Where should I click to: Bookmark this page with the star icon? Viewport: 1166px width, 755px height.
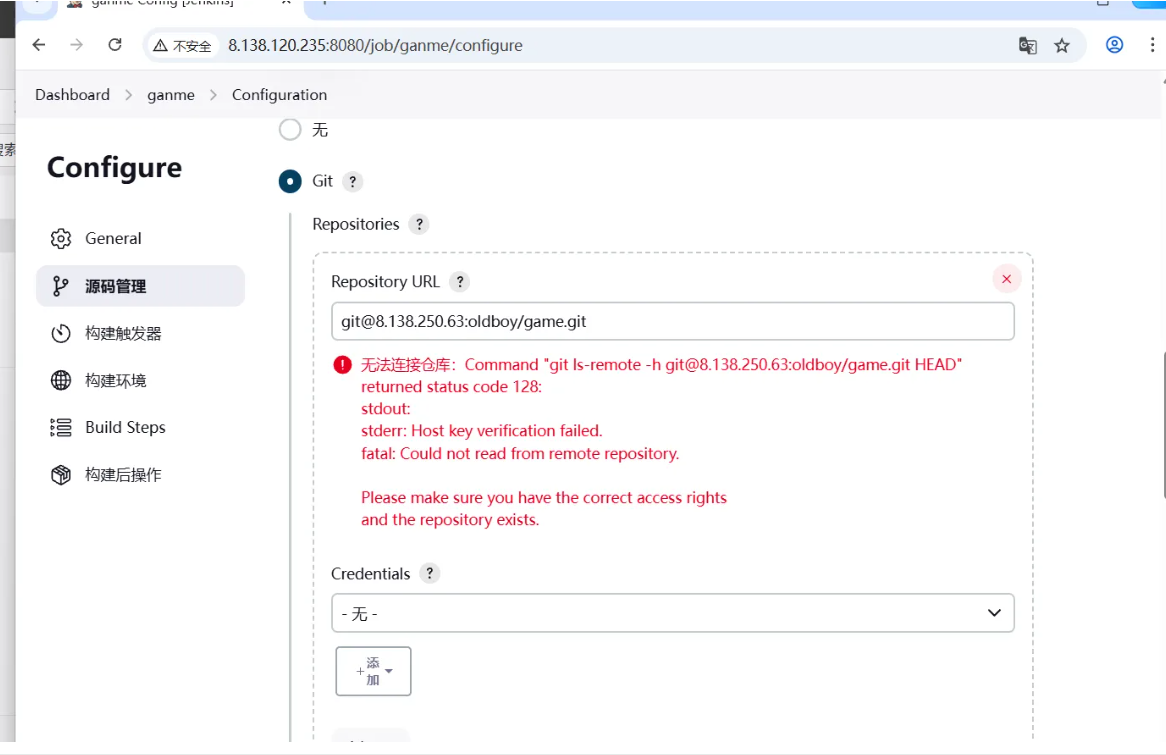click(1062, 45)
